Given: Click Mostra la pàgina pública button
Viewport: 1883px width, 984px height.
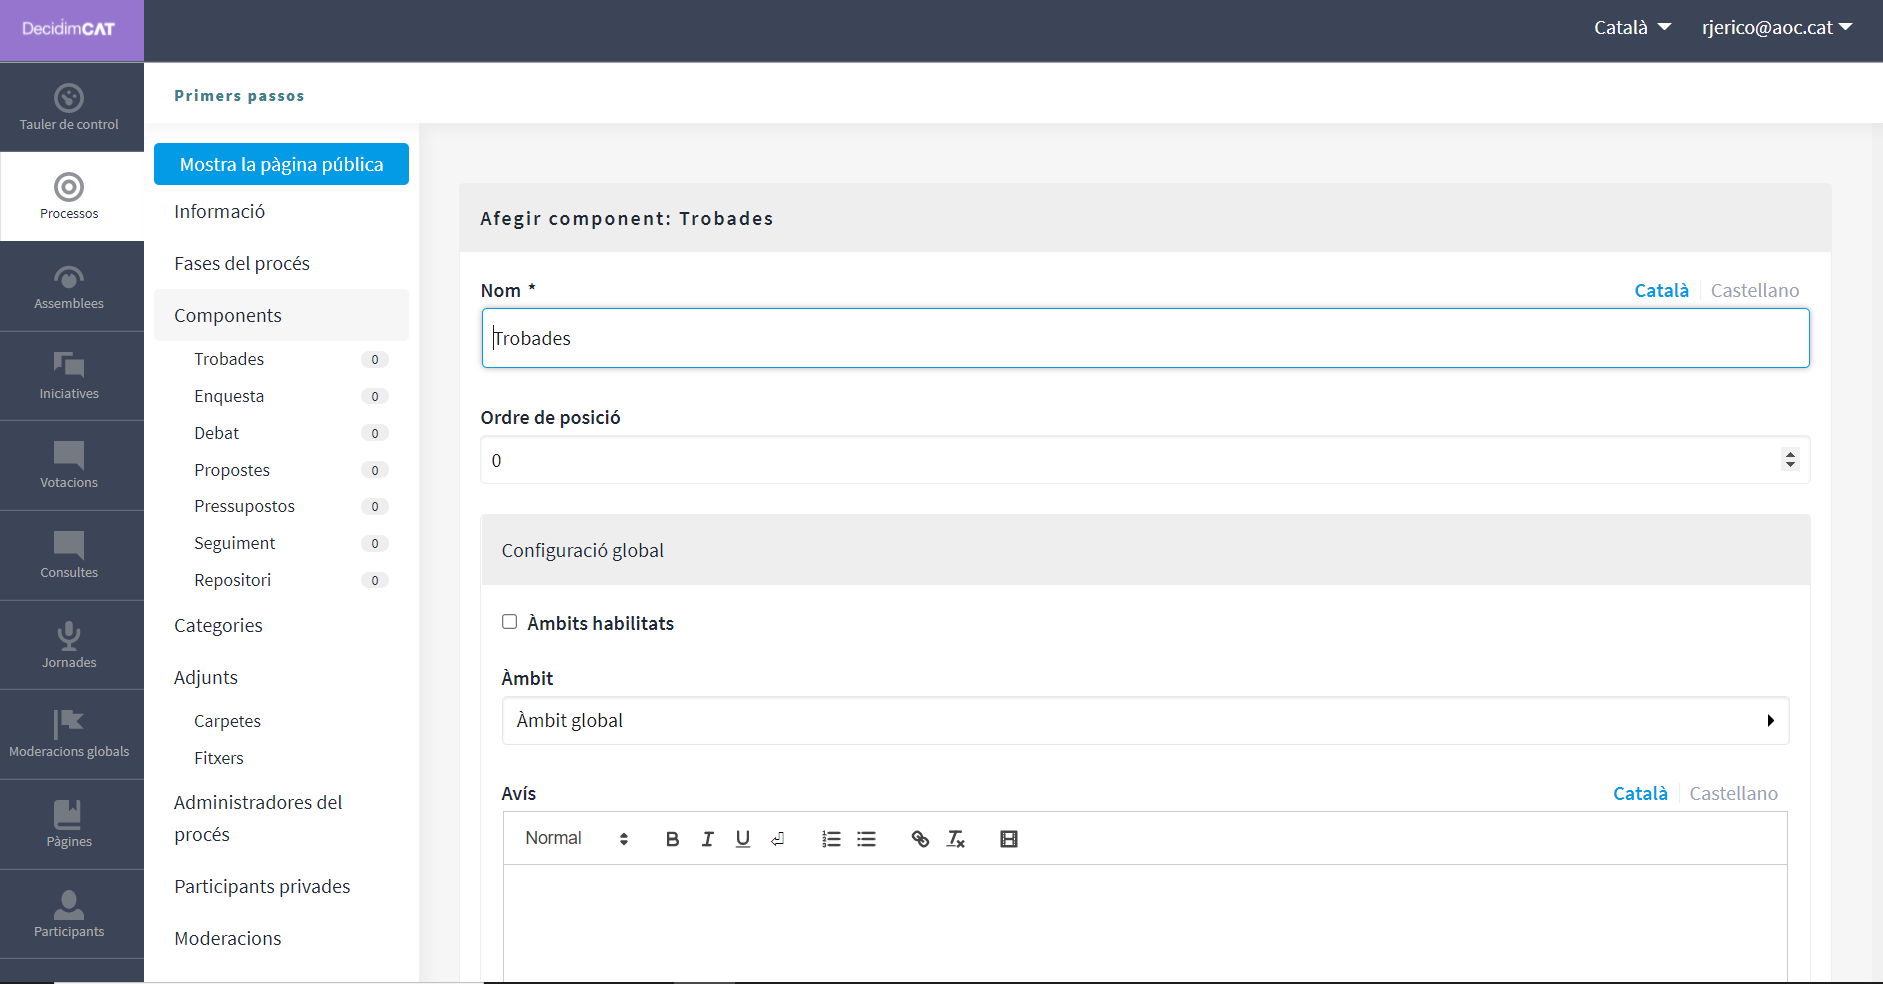Looking at the screenshot, I should 281,164.
